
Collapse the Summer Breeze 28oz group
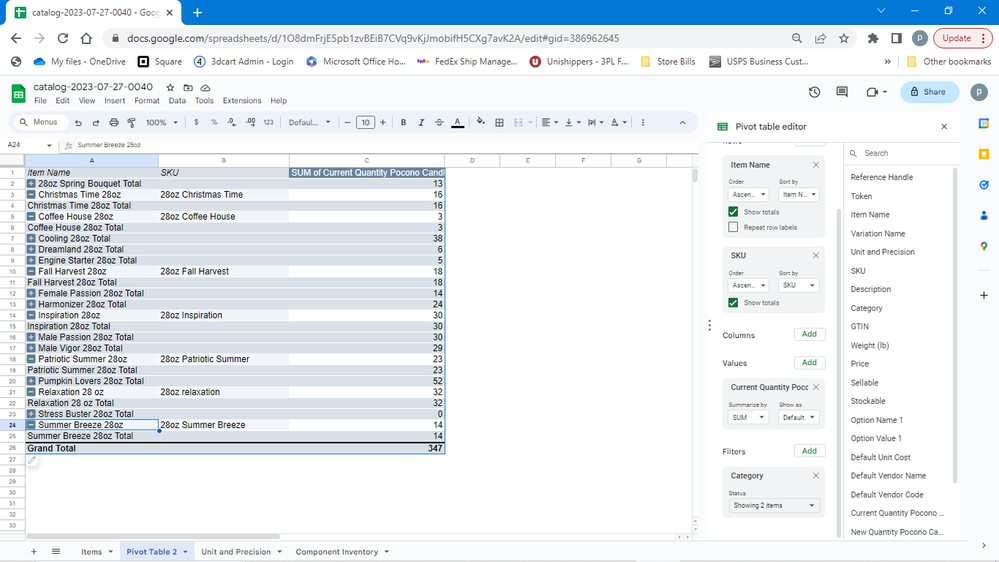(x=31, y=425)
